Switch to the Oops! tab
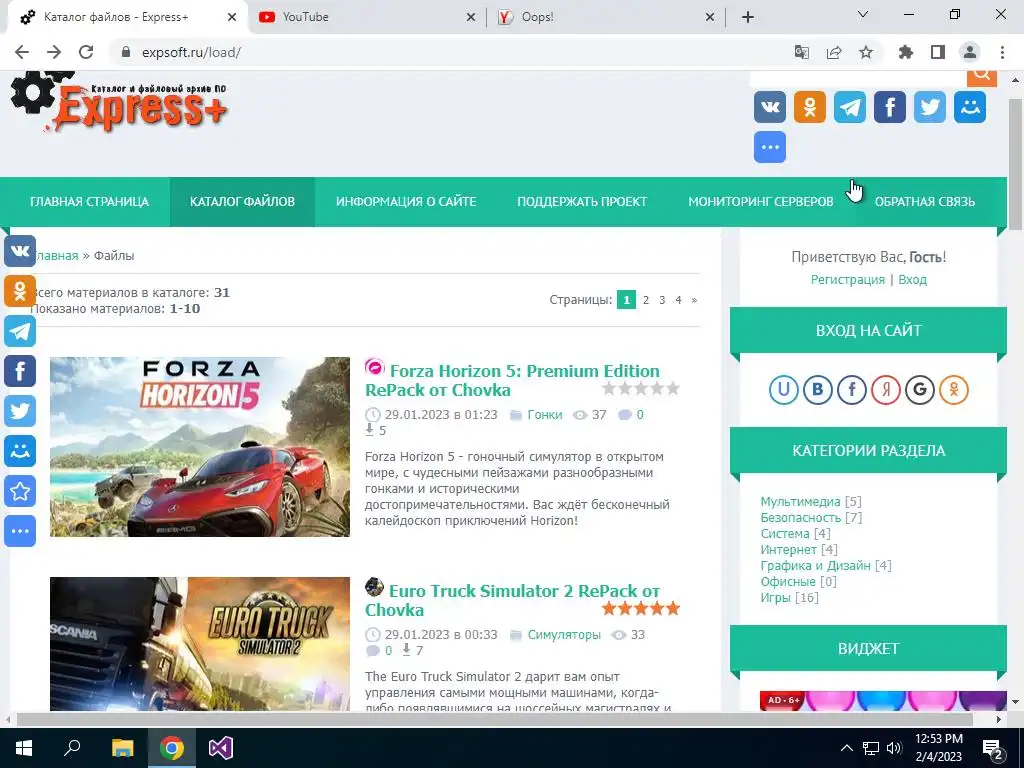 pos(605,17)
